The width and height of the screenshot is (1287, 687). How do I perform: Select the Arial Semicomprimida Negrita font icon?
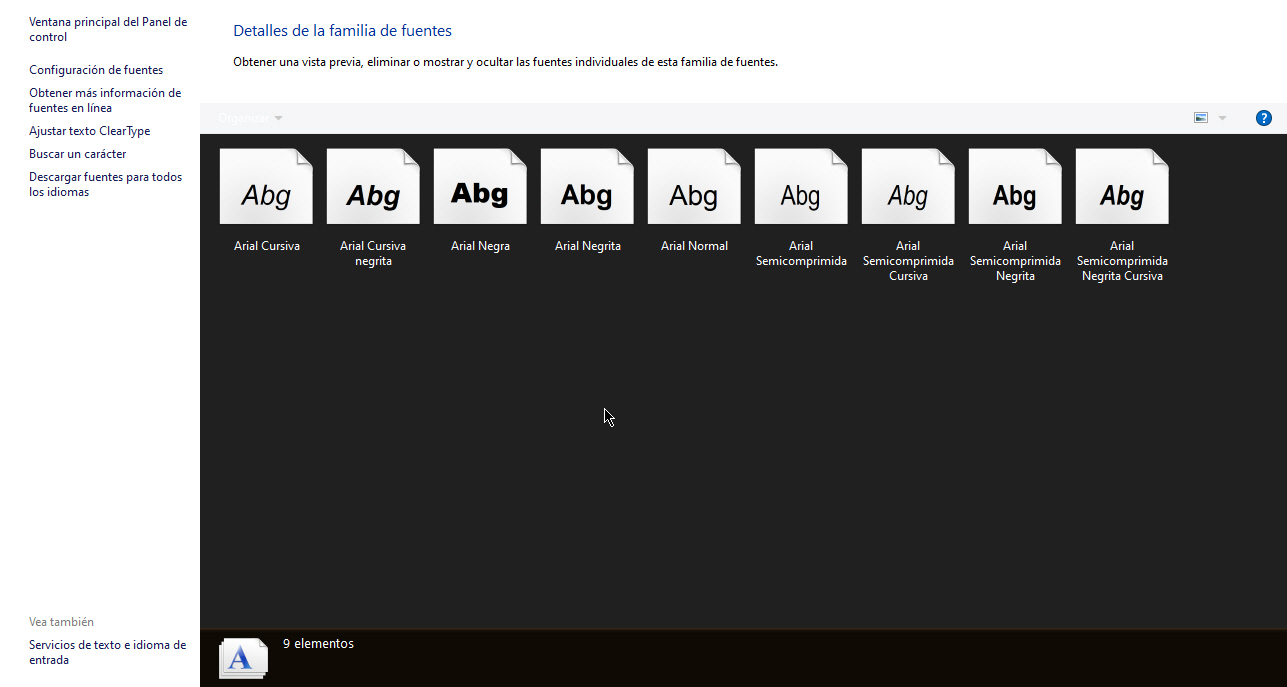point(1015,187)
